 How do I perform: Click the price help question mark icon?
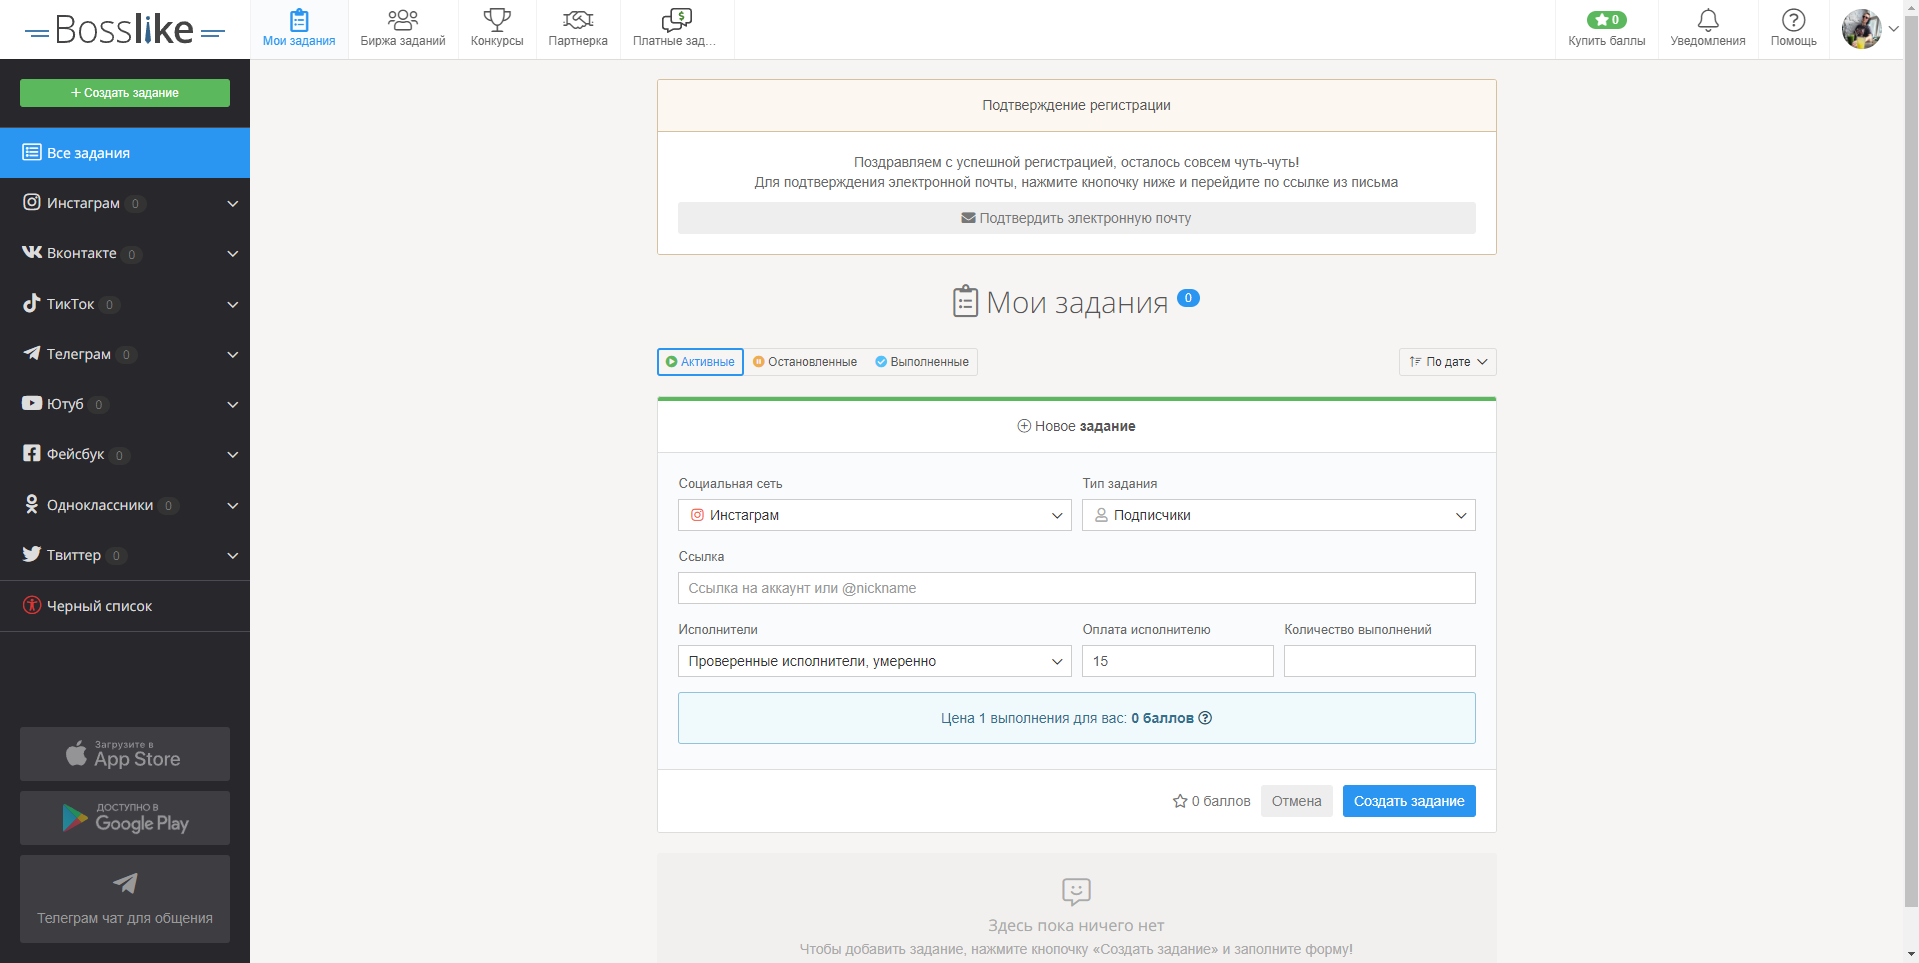pos(1205,718)
